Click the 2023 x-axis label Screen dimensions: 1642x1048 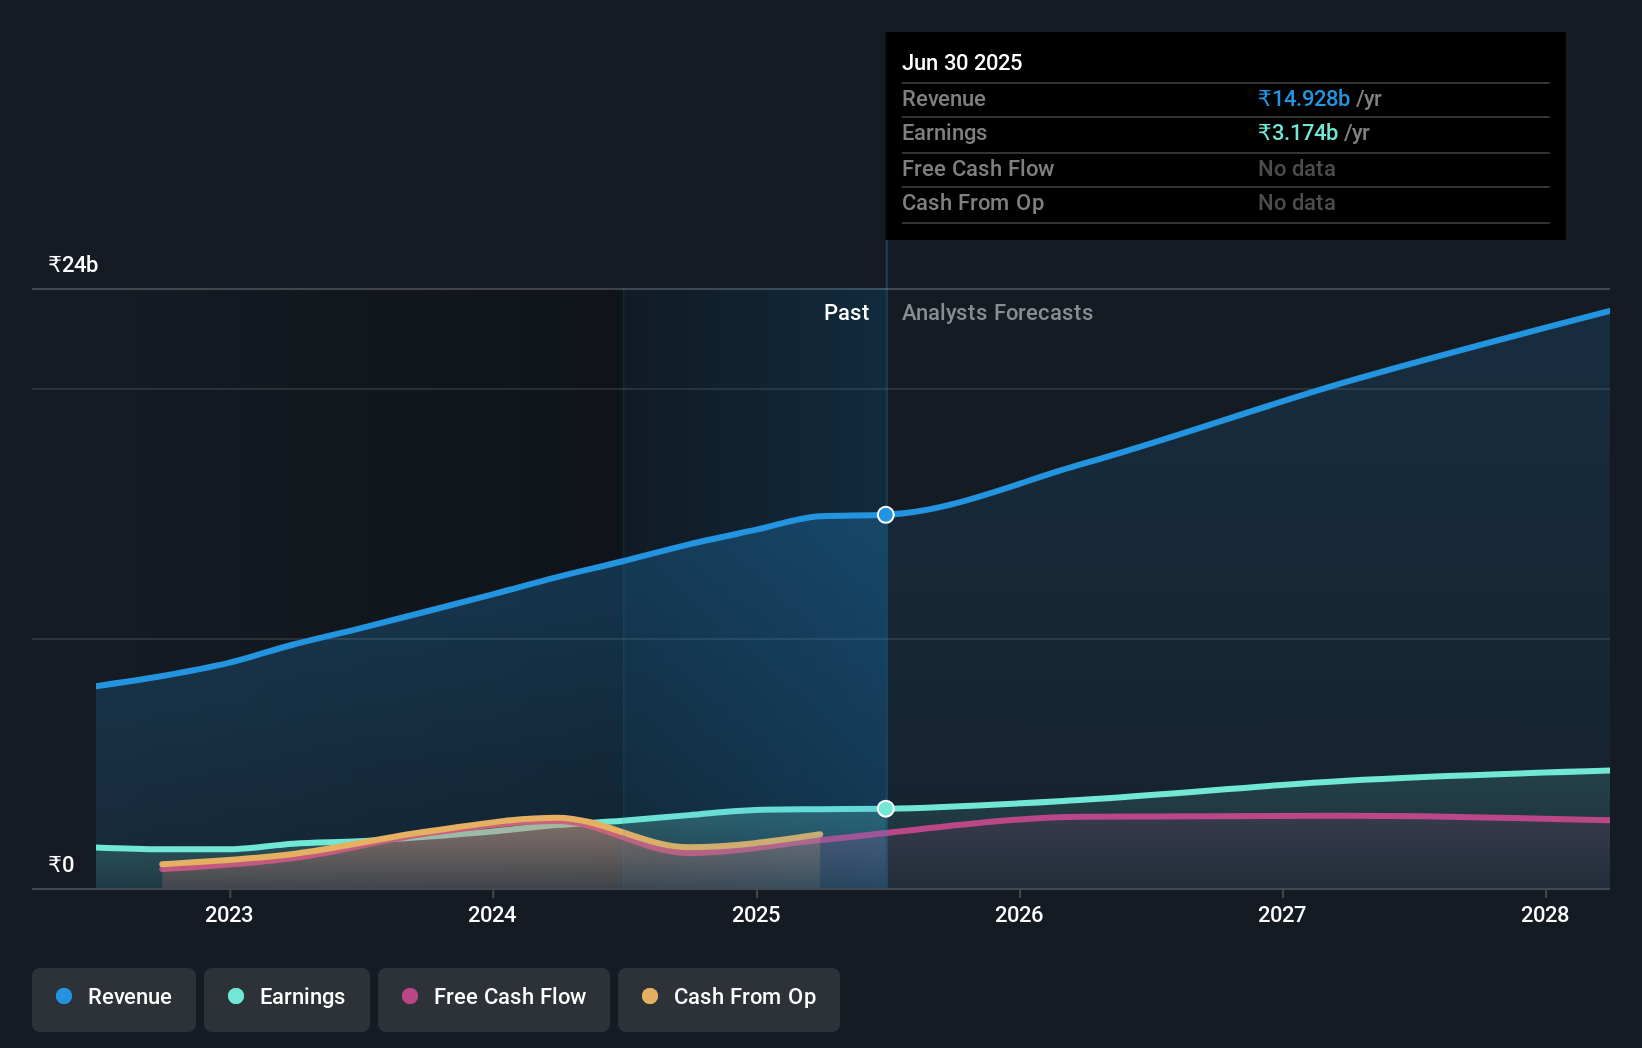click(x=229, y=914)
